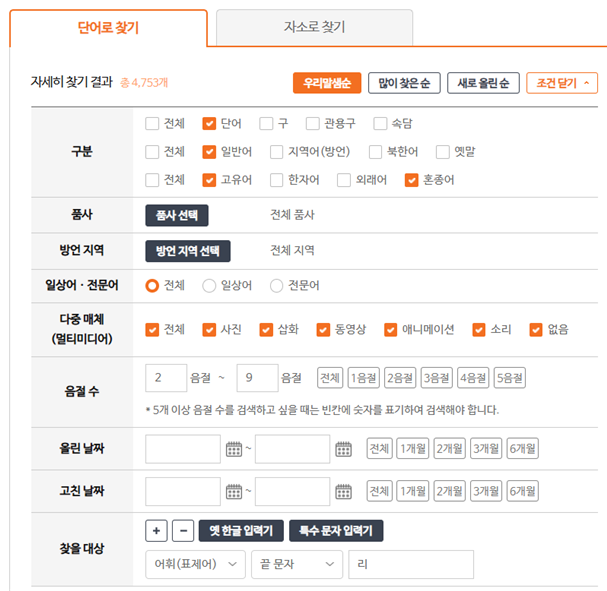Uncheck the 일반어 checkbox
The width and height of the screenshot is (607, 591).
(x=209, y=152)
